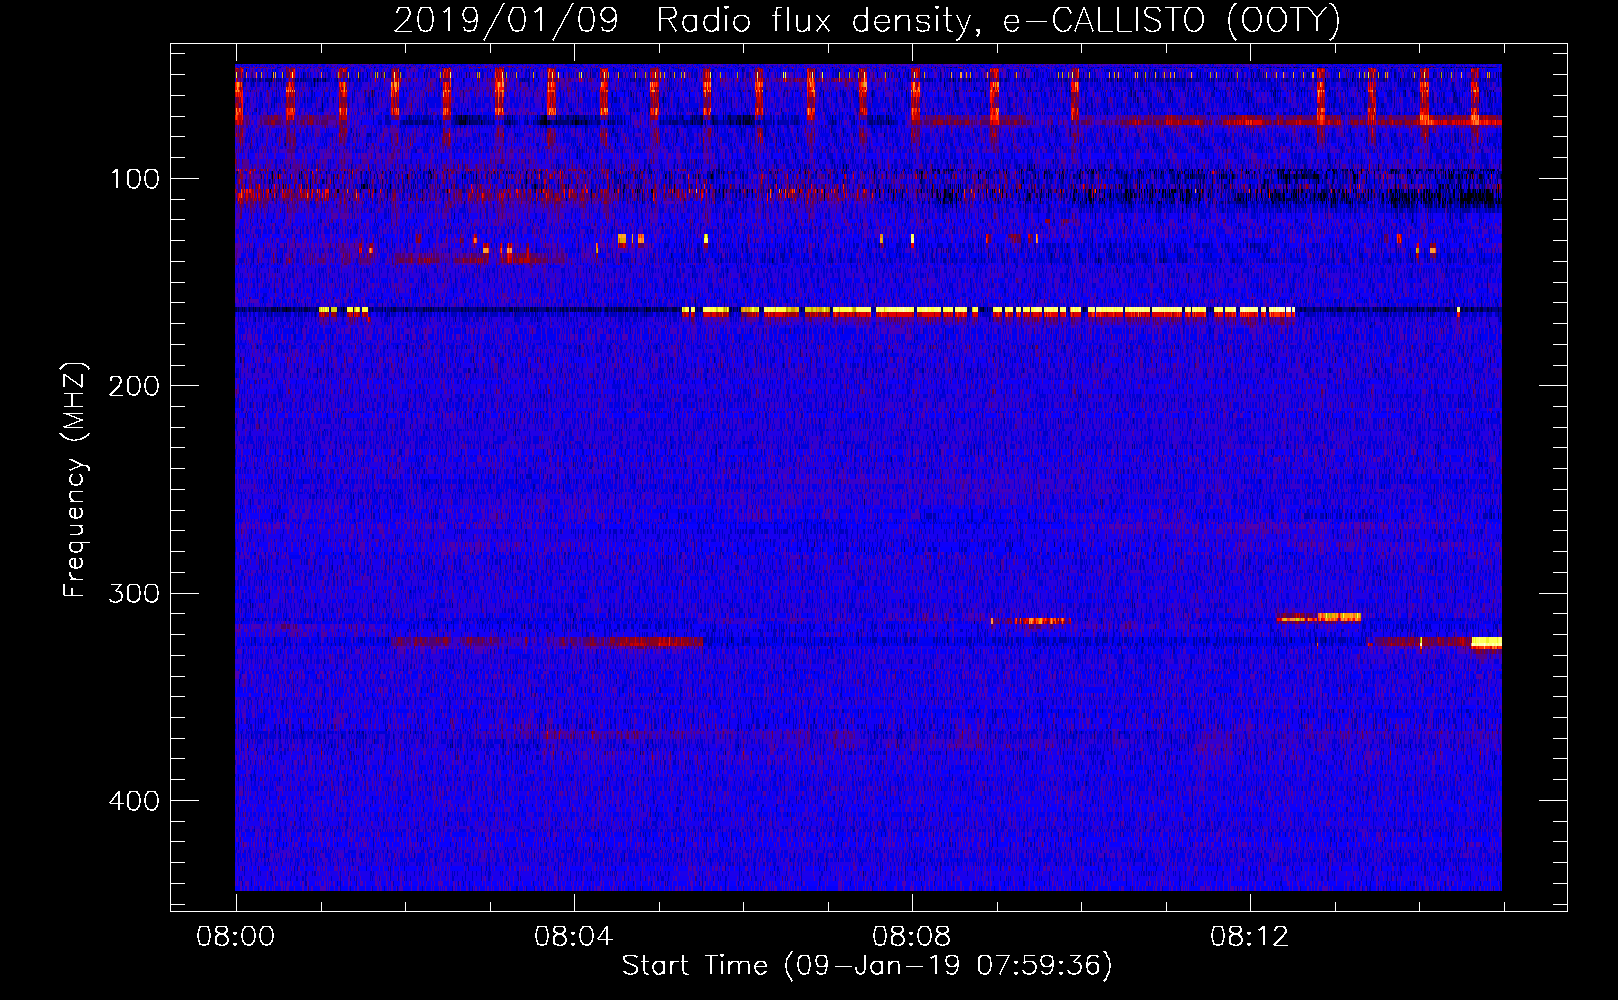
Task: Click the short orange streak near 310 MHz around 08:13
Action: click(1319, 618)
